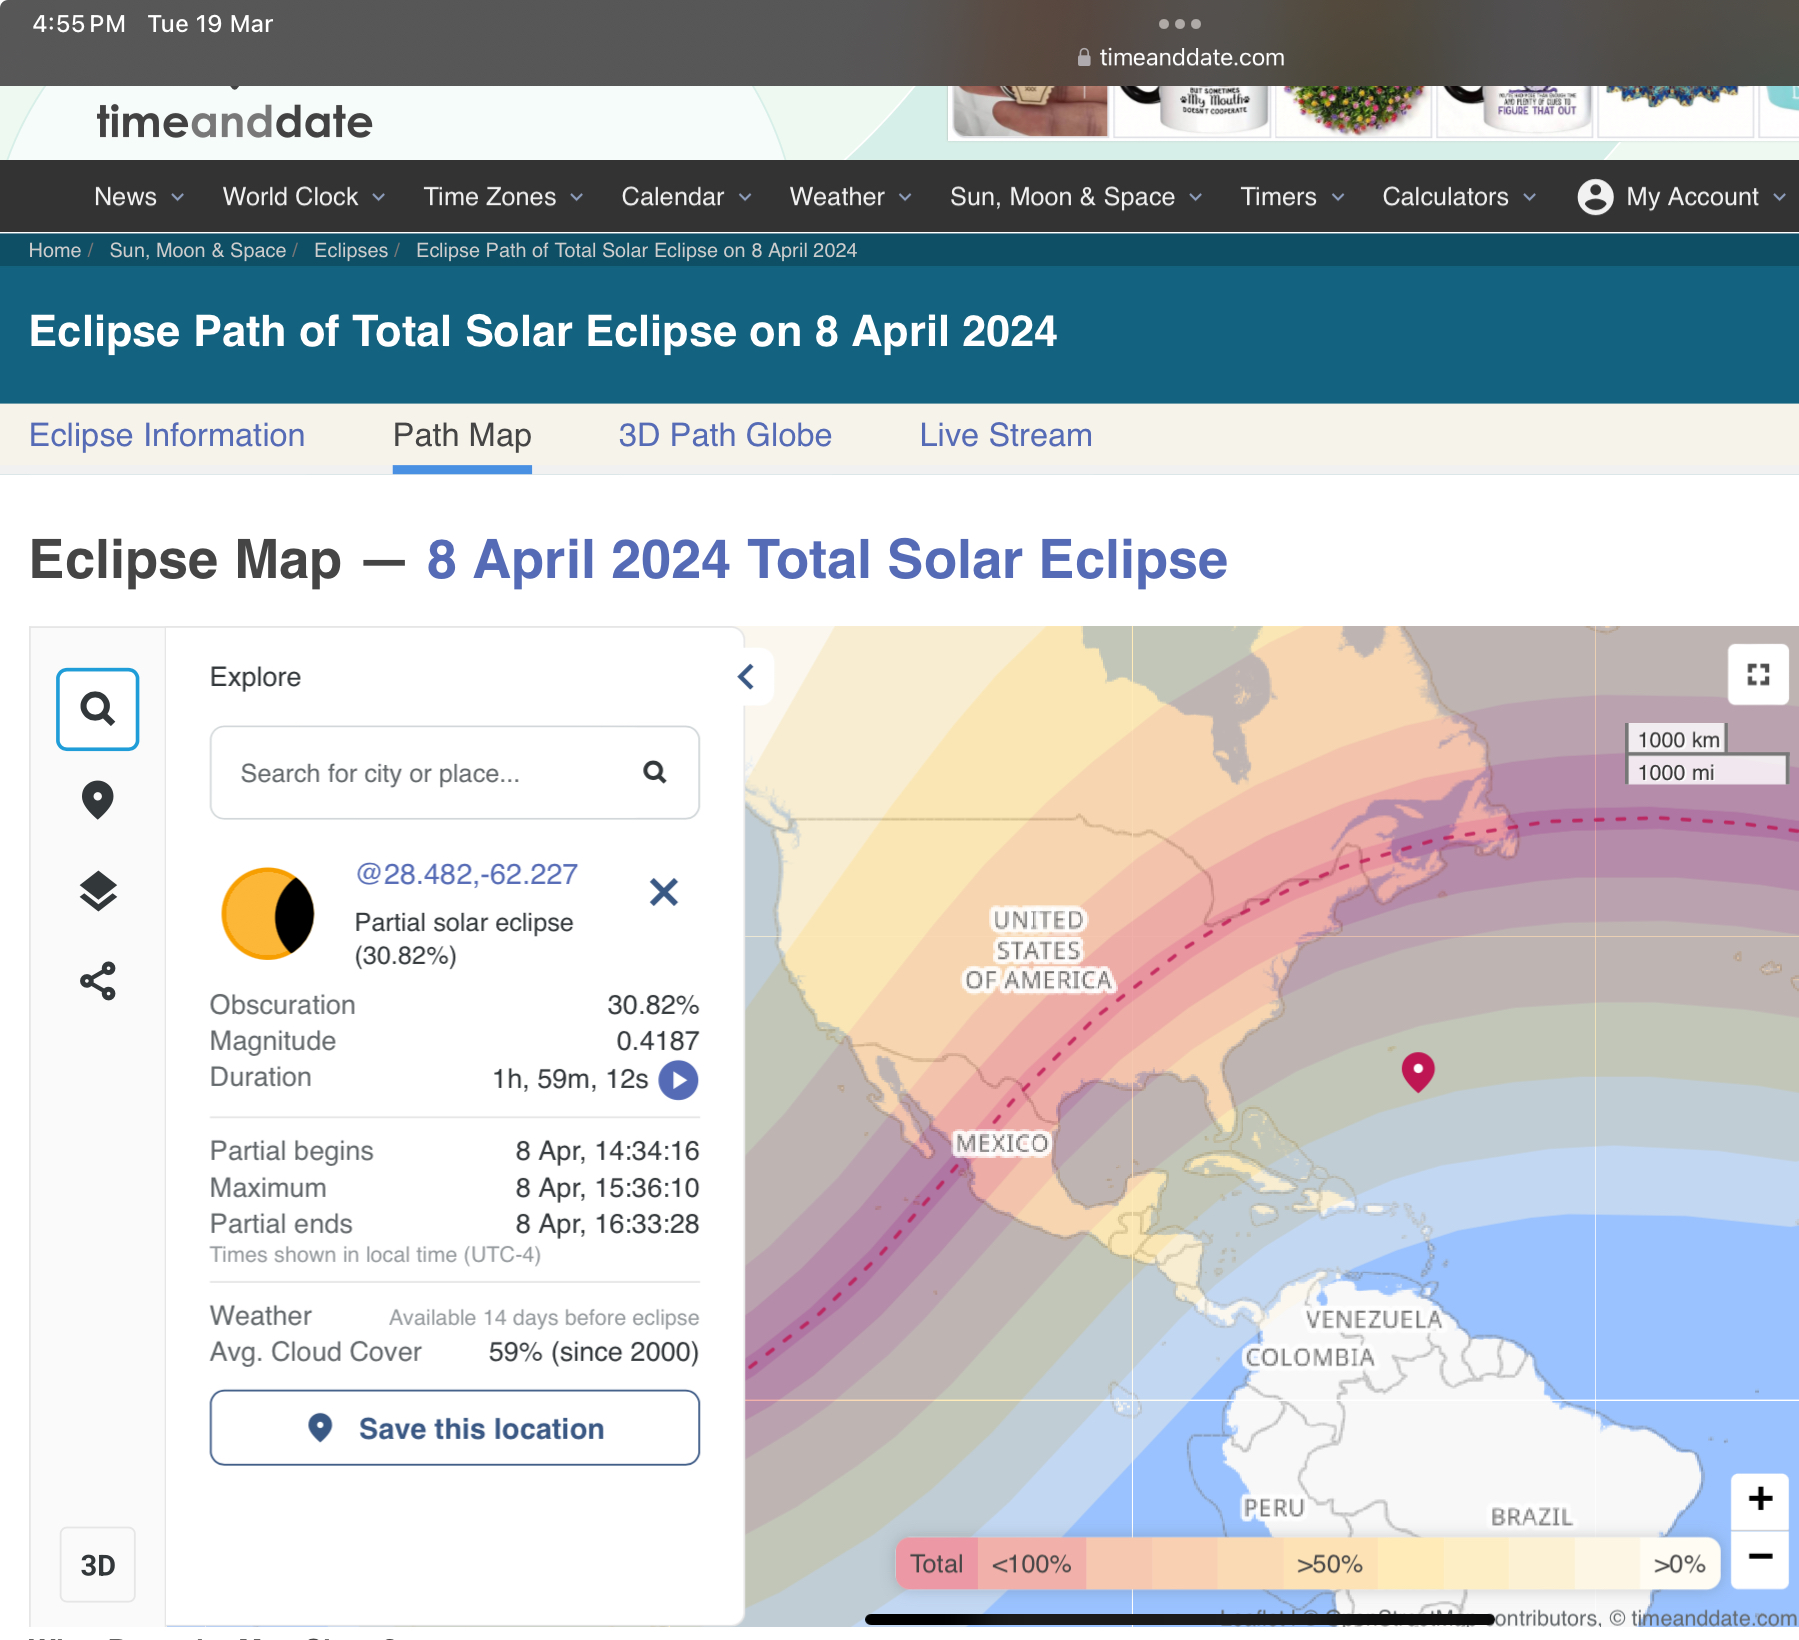Viewport: 1799px width, 1640px height.
Task: Click the >50% legend color band
Action: pyautogui.click(x=1330, y=1565)
